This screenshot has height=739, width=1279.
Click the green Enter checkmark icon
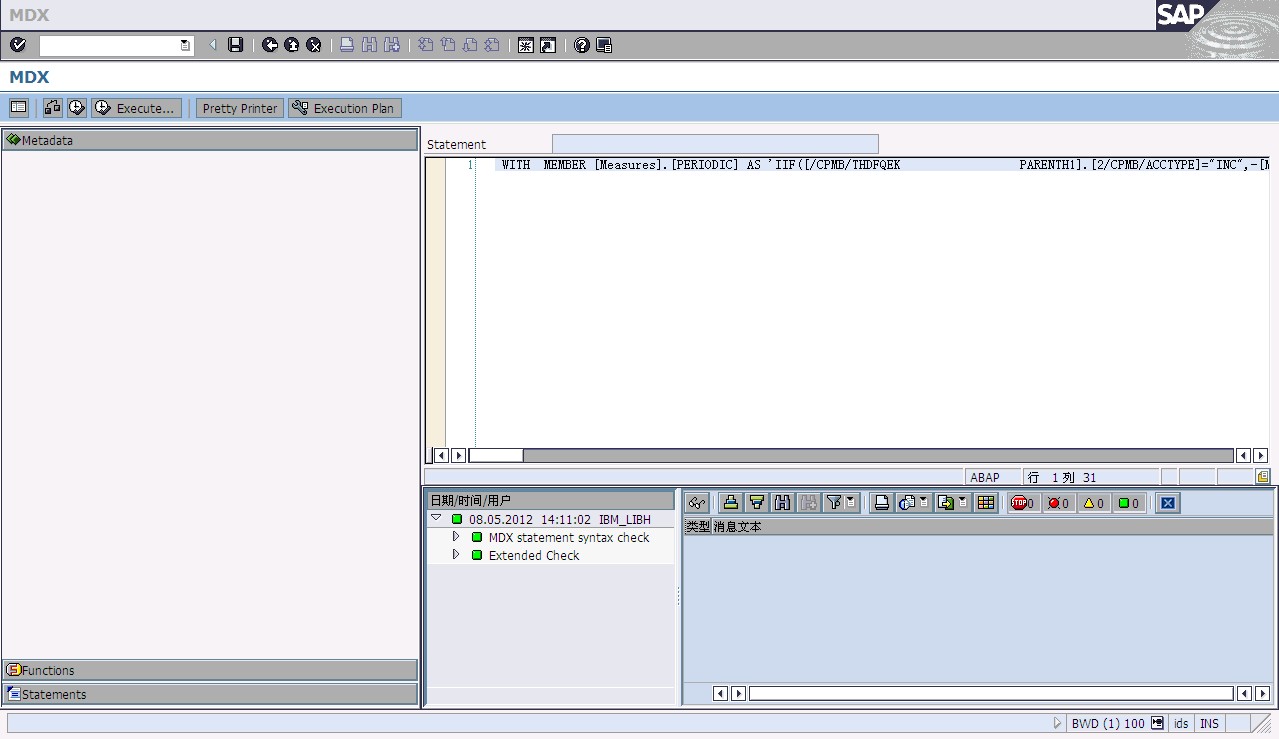[x=18, y=45]
